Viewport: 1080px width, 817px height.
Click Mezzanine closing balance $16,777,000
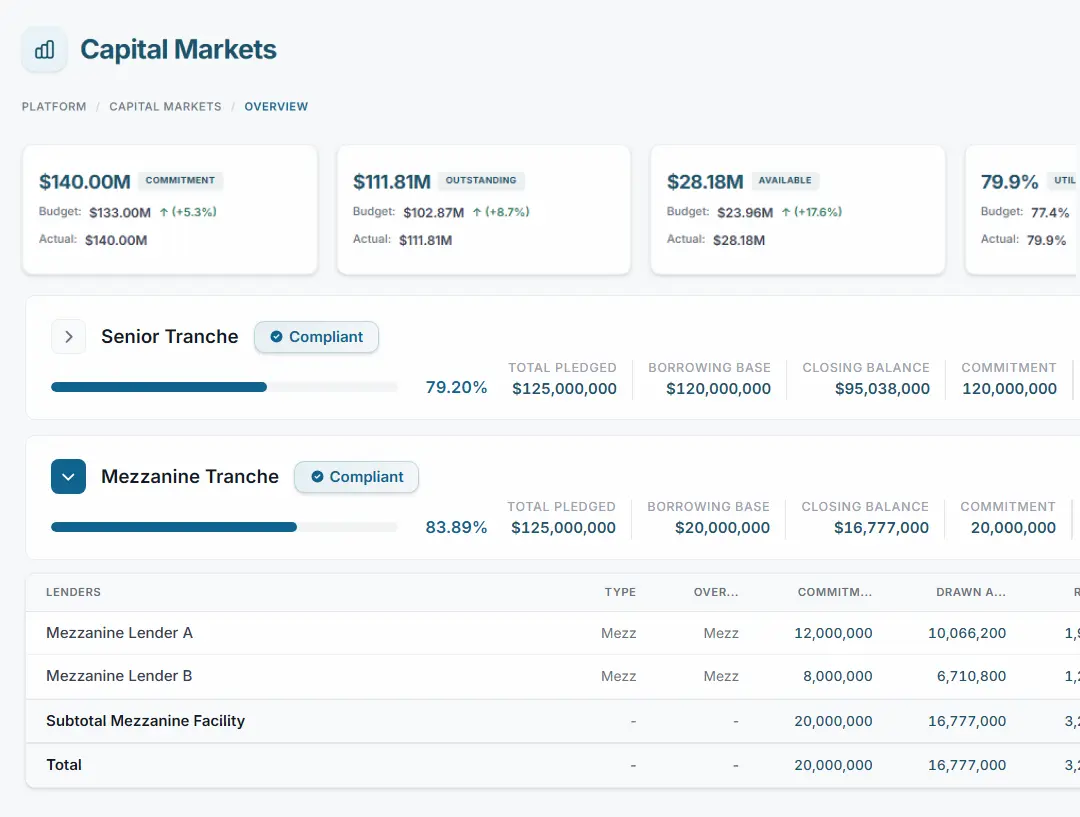tap(881, 528)
